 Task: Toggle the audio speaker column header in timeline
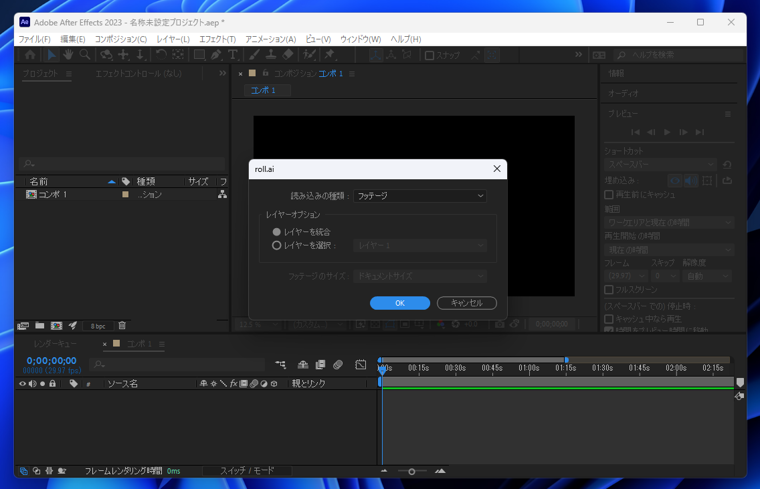pyautogui.click(x=32, y=383)
